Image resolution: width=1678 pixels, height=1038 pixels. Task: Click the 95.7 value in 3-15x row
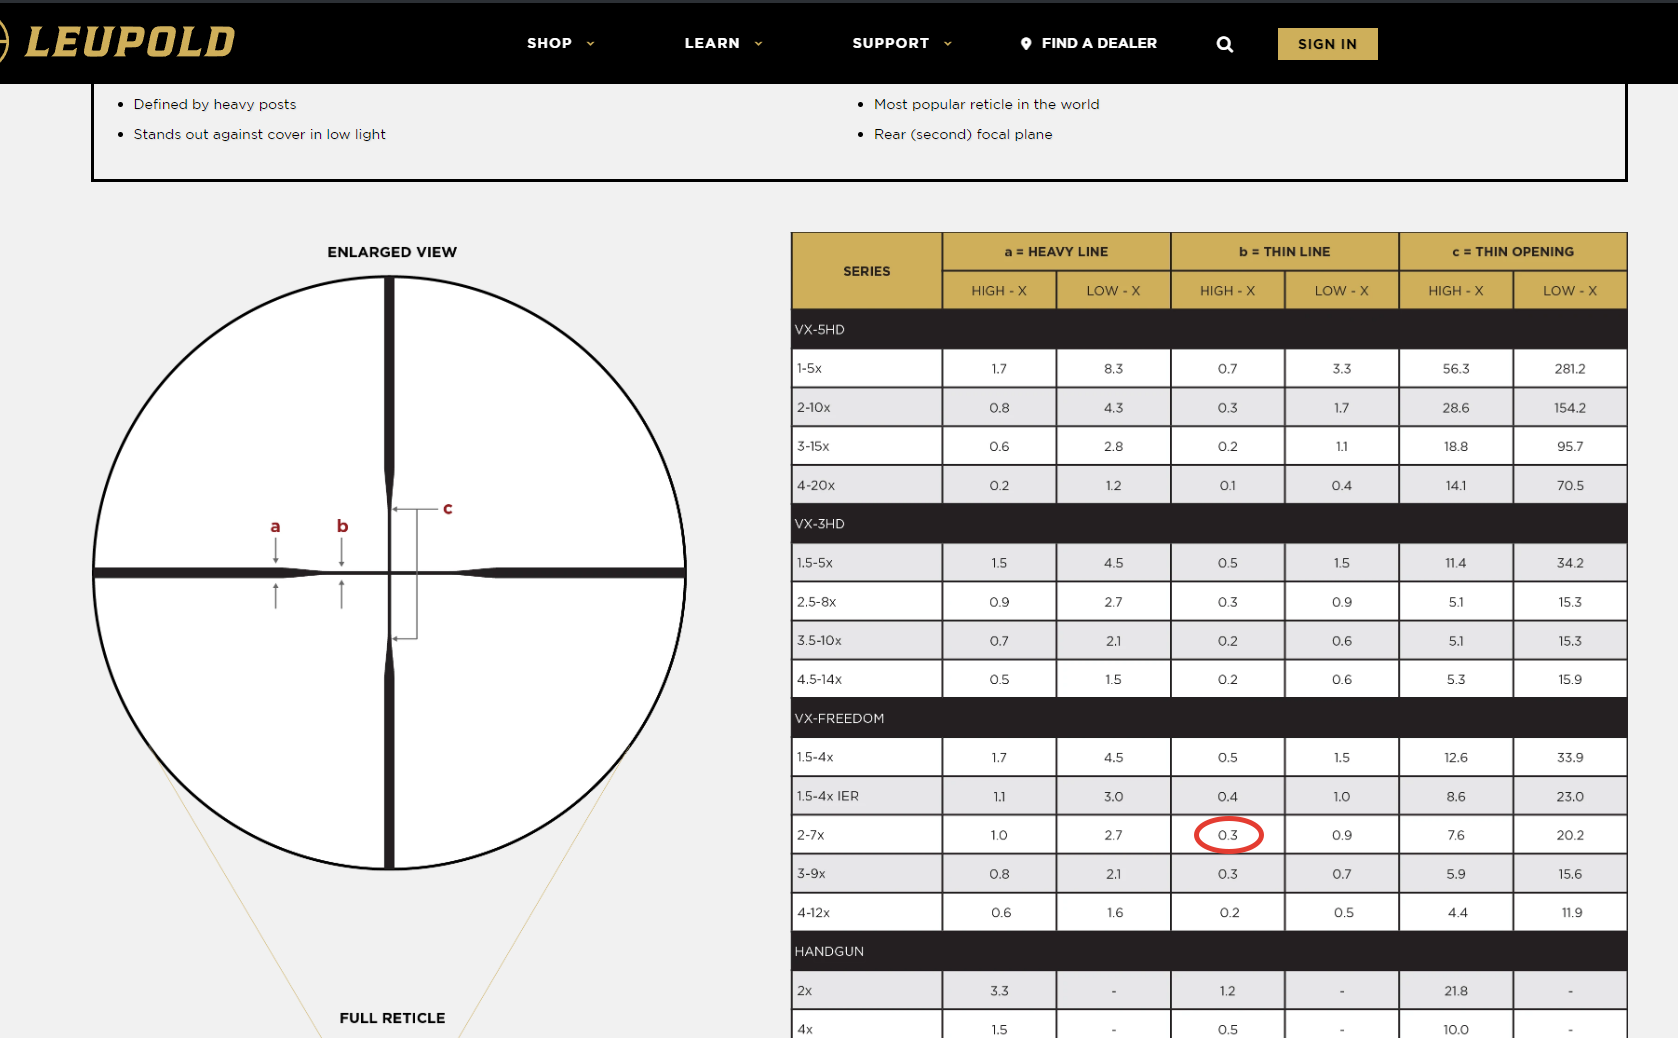(1570, 446)
